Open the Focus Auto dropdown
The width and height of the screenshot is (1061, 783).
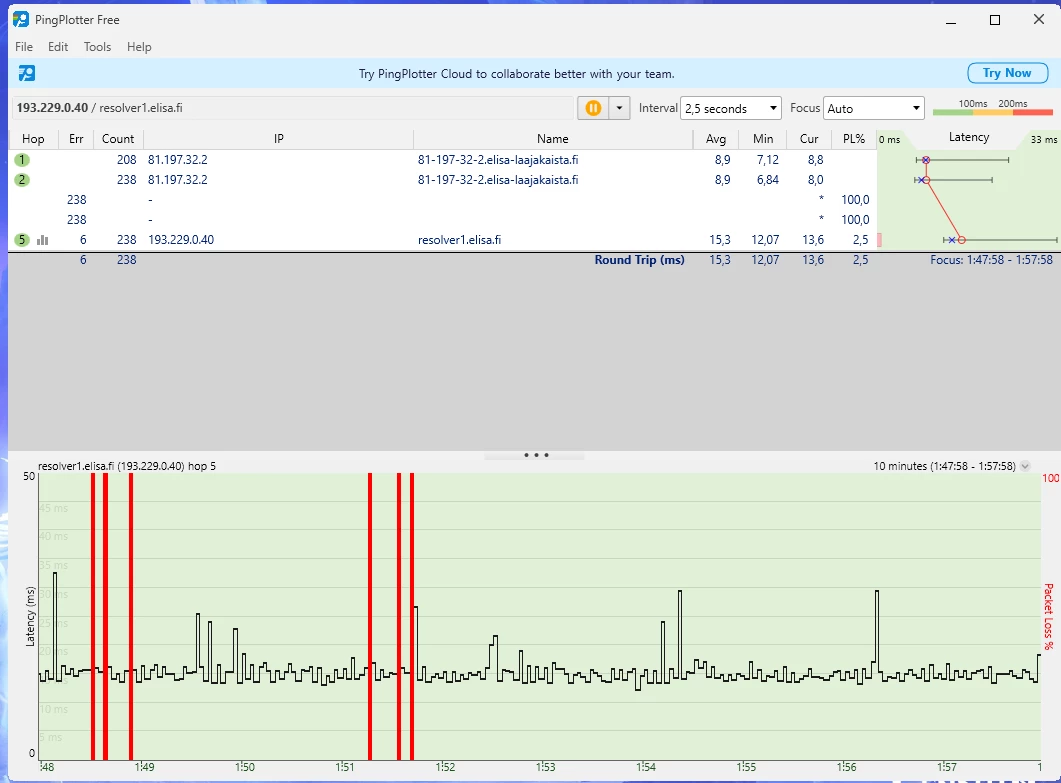click(874, 108)
